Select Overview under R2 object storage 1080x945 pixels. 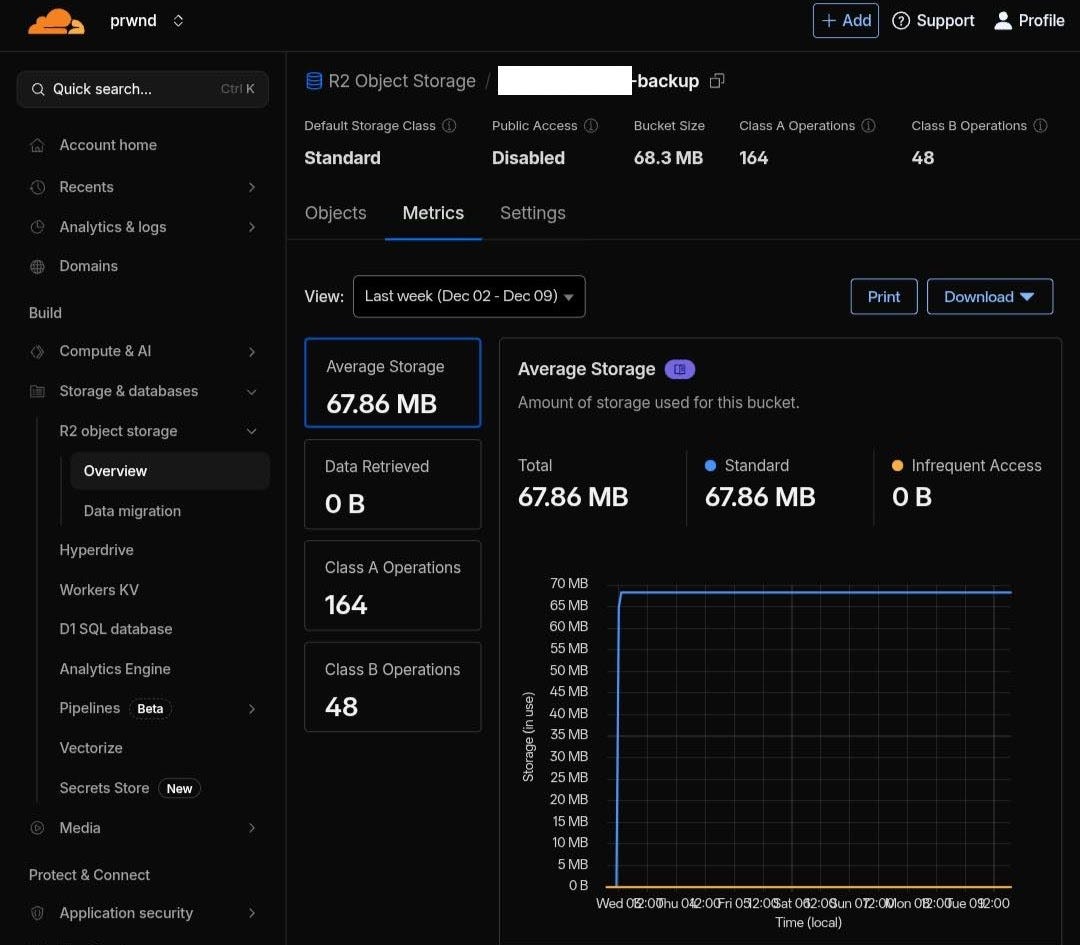pyautogui.click(x=169, y=471)
